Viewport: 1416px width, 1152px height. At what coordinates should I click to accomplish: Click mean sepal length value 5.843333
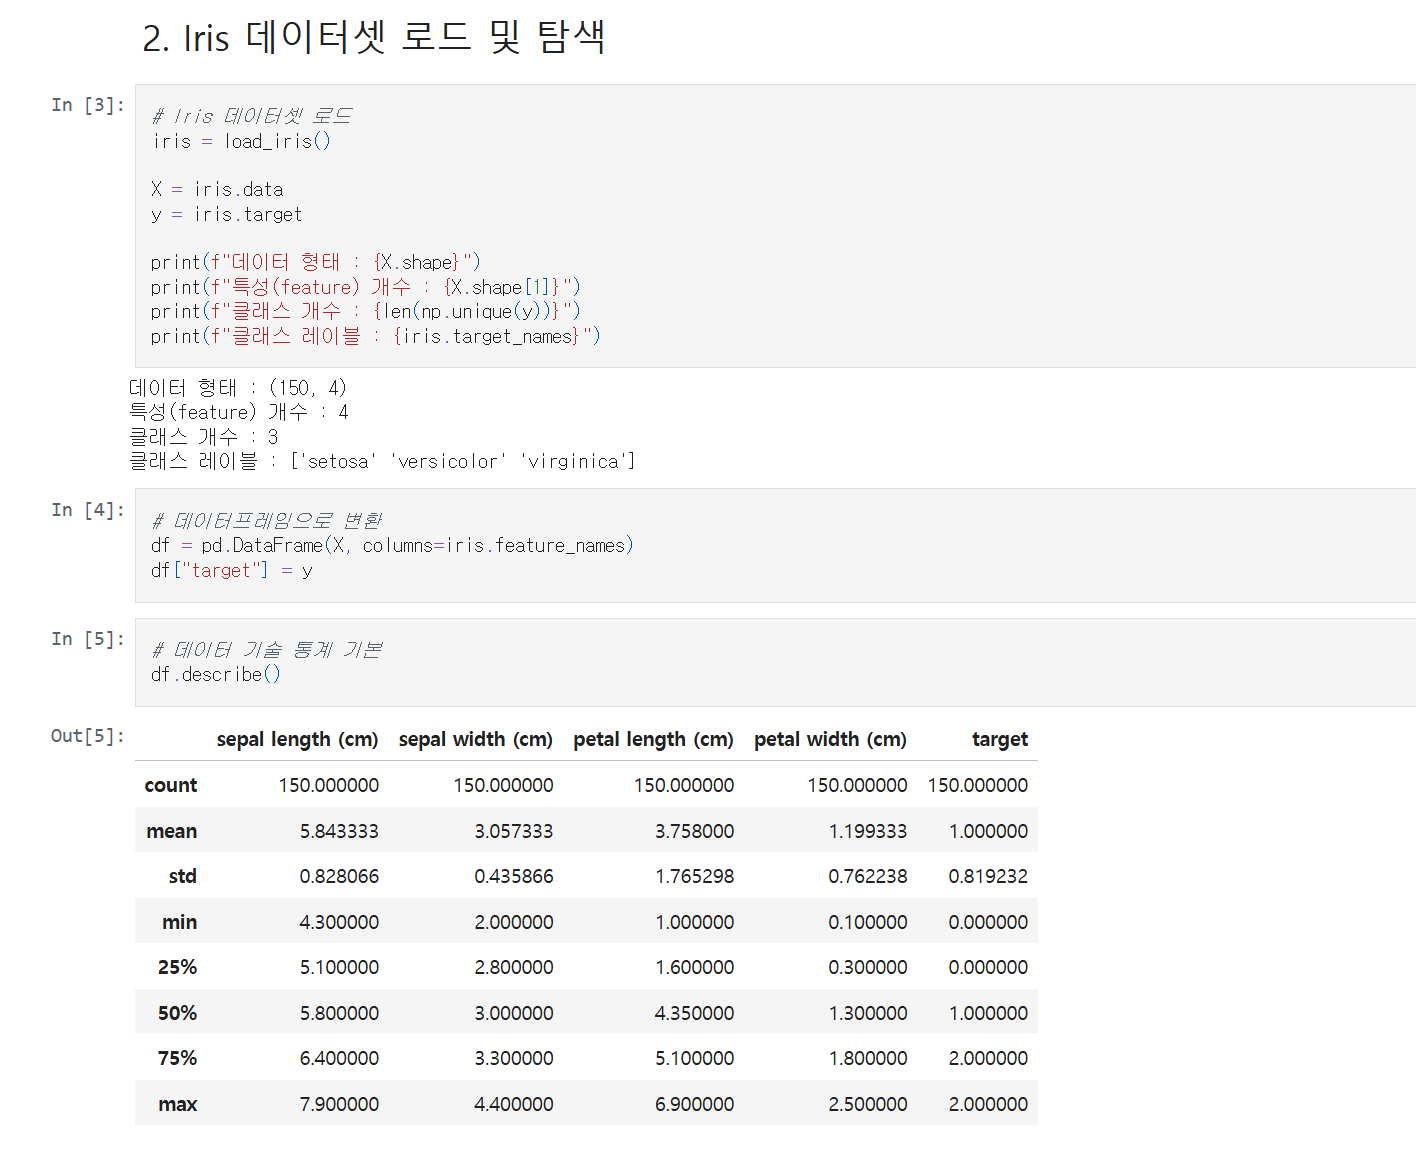[340, 831]
